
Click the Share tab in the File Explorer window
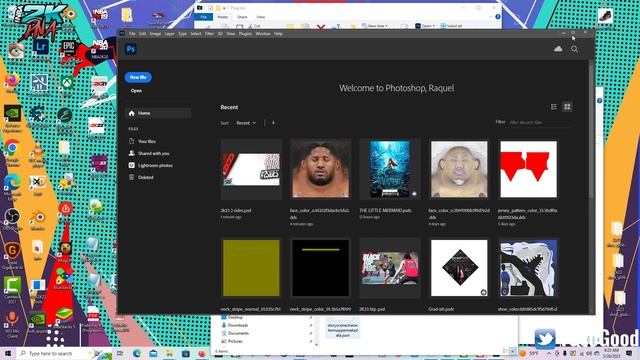coord(242,17)
